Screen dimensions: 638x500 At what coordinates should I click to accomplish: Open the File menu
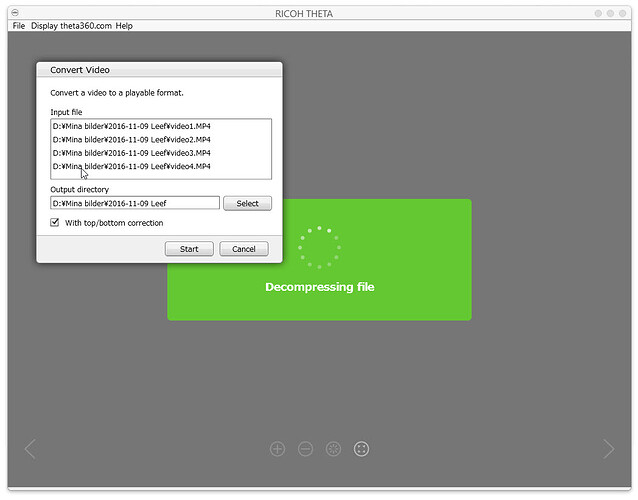click(x=19, y=26)
